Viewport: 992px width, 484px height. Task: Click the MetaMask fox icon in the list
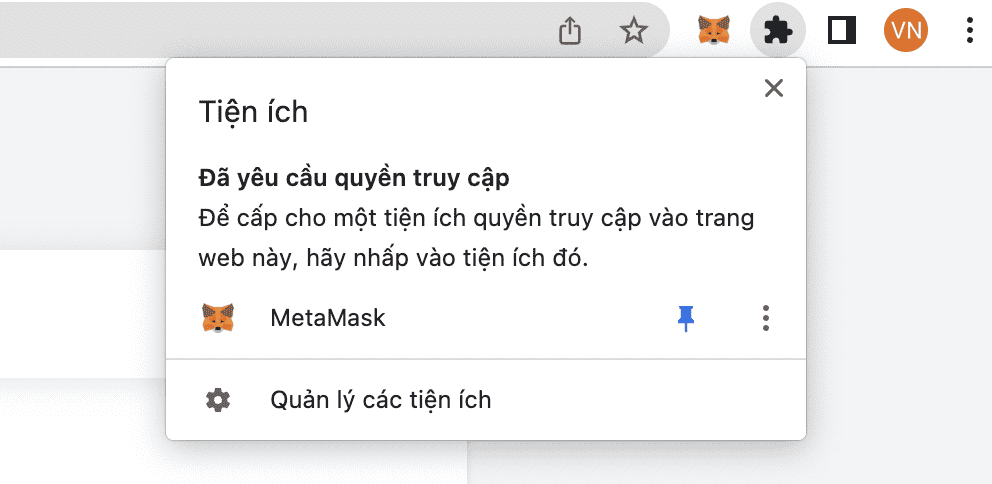pos(218,319)
